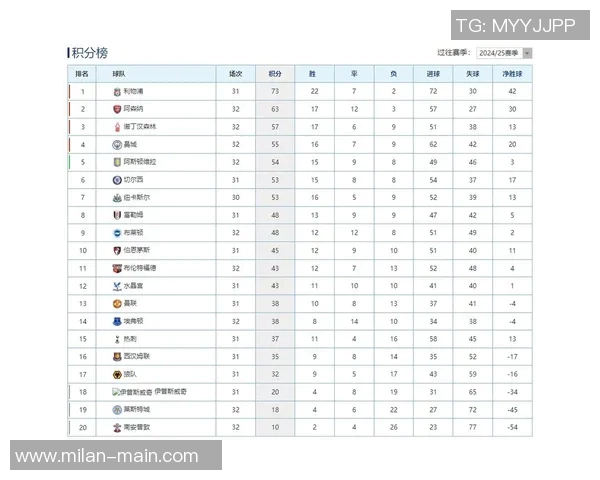The image size is (600, 480).
Task: Select the Chelsea (切尔西) club badge
Action: tap(116, 179)
